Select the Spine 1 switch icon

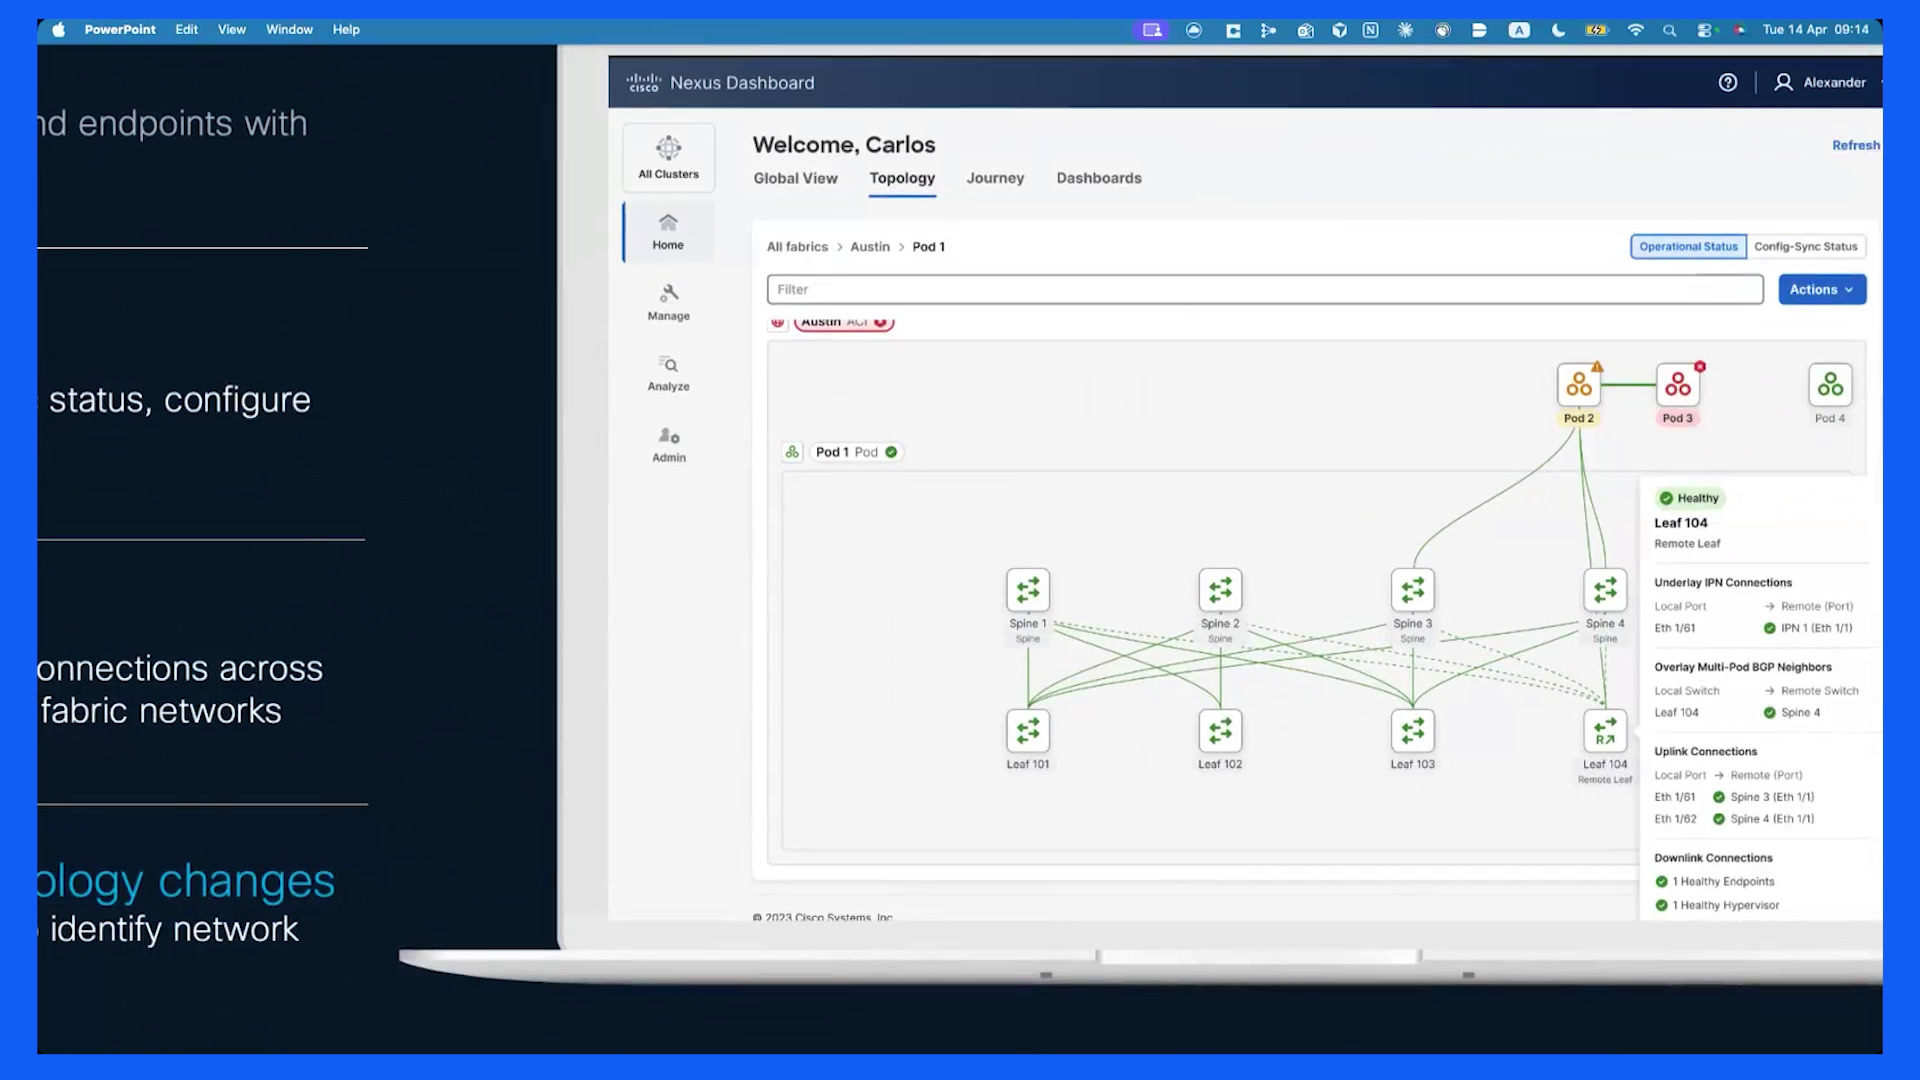pyautogui.click(x=1028, y=591)
